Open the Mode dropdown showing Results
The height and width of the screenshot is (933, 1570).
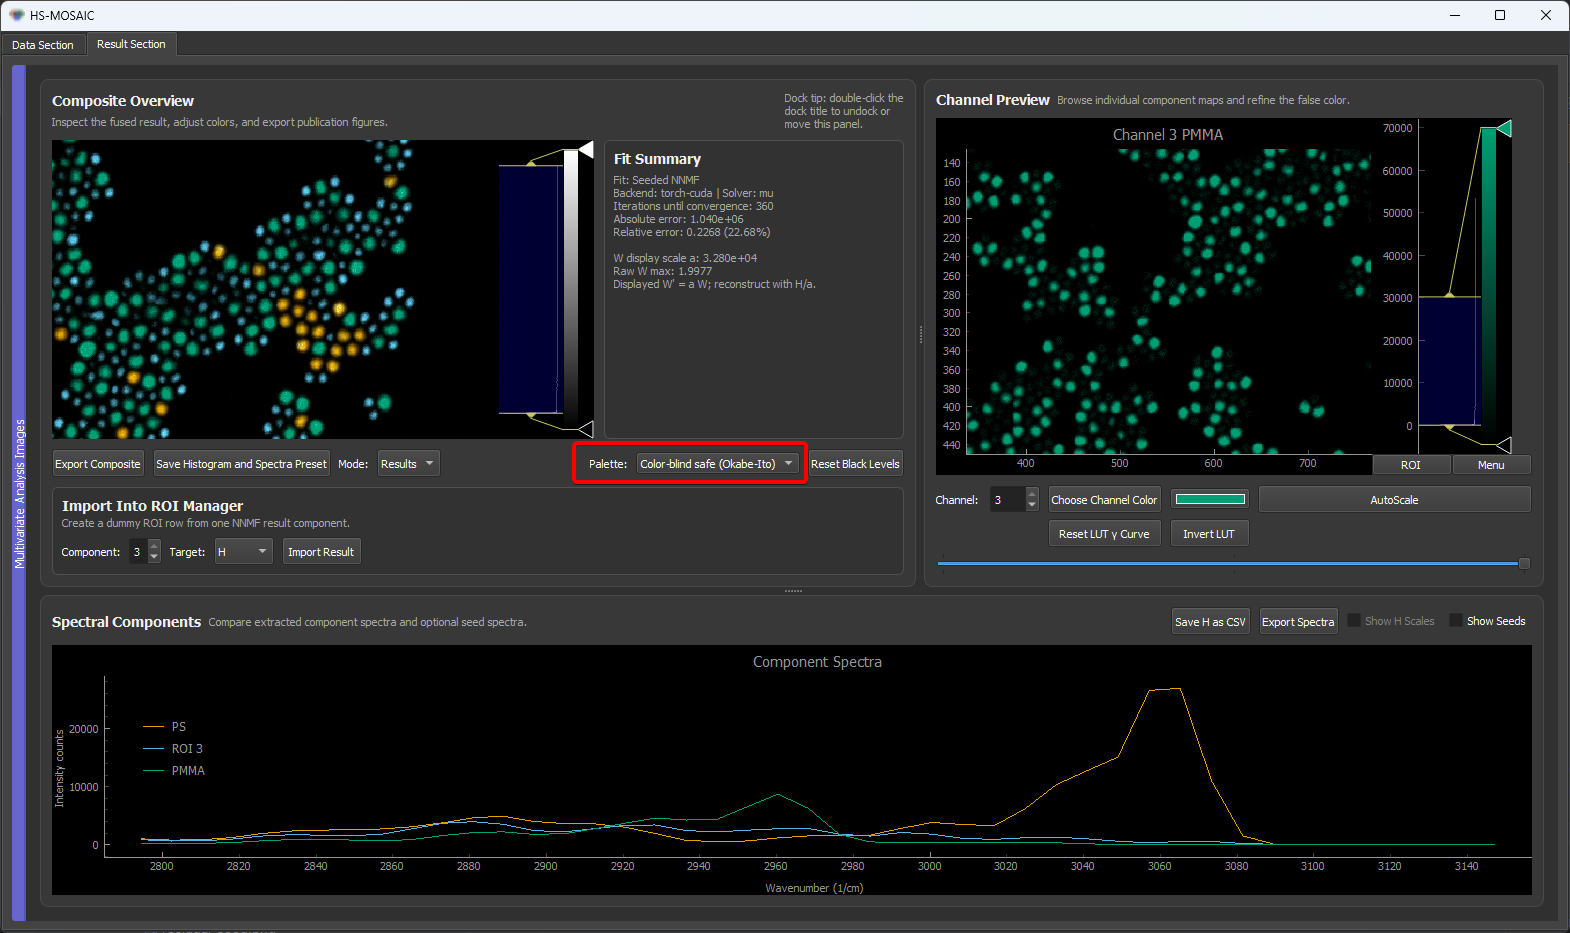(x=408, y=464)
